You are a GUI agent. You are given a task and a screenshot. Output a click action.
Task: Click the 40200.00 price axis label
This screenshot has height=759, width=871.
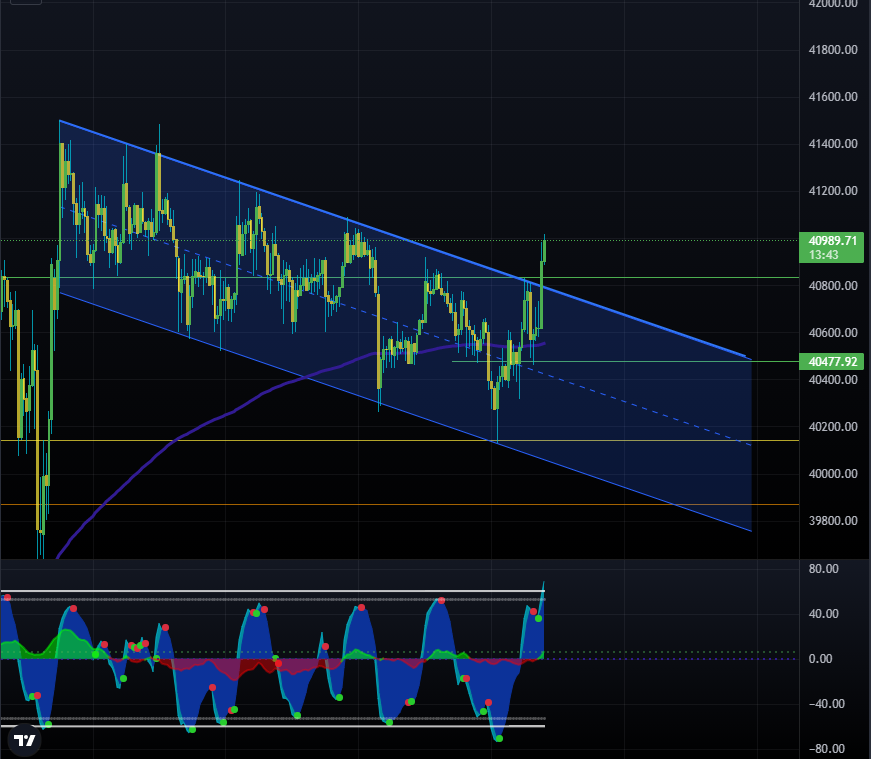(833, 427)
